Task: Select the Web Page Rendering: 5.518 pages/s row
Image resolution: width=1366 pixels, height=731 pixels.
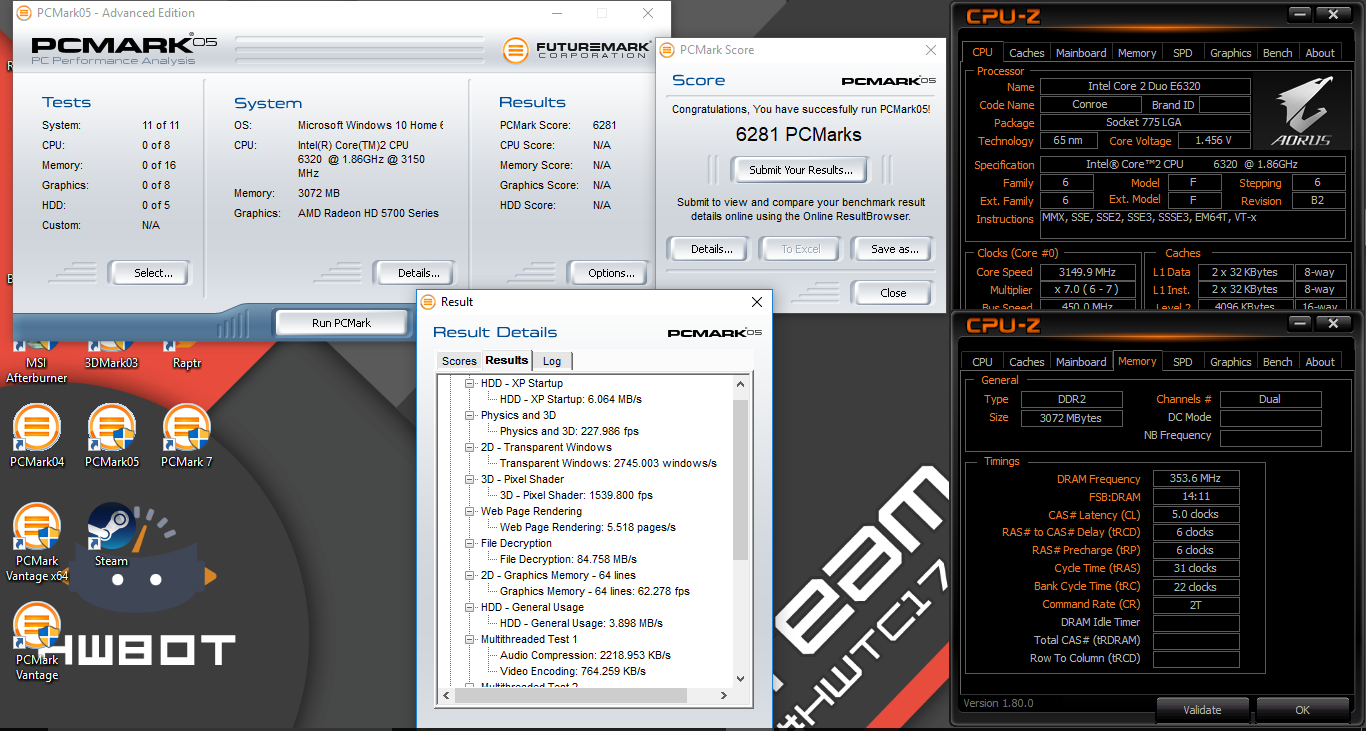Action: 588,527
